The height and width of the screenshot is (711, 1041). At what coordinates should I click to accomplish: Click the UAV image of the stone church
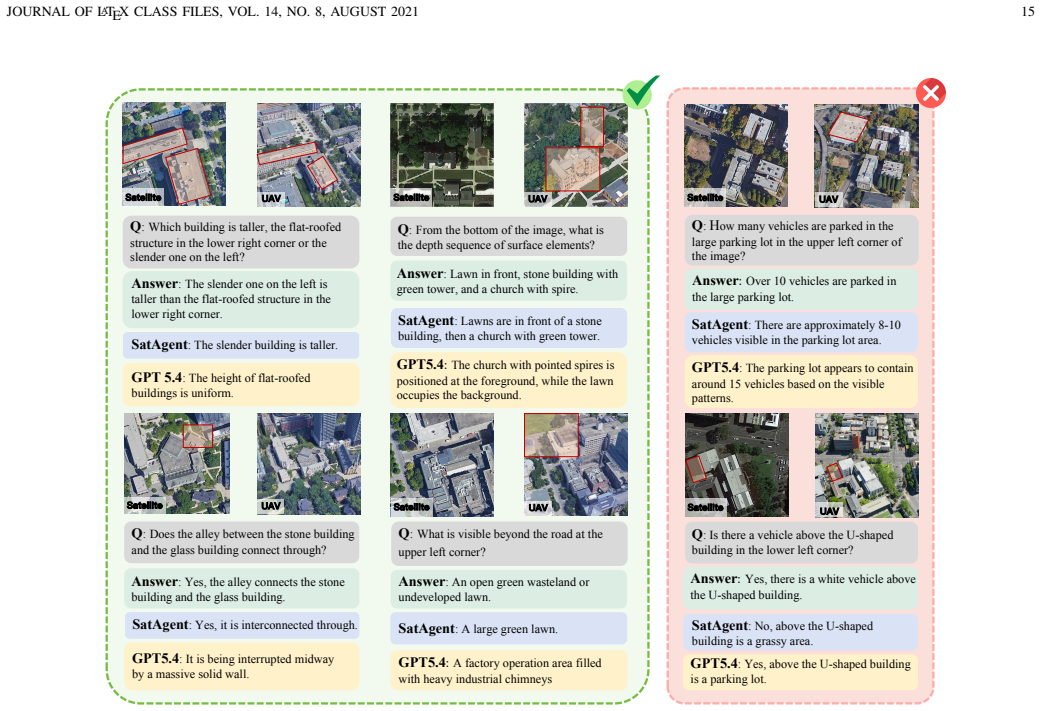click(x=576, y=155)
